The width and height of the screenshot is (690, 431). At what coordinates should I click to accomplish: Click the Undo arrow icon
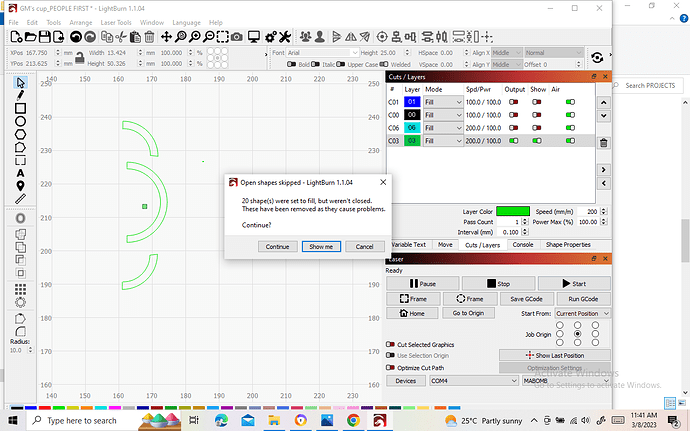click(76, 37)
